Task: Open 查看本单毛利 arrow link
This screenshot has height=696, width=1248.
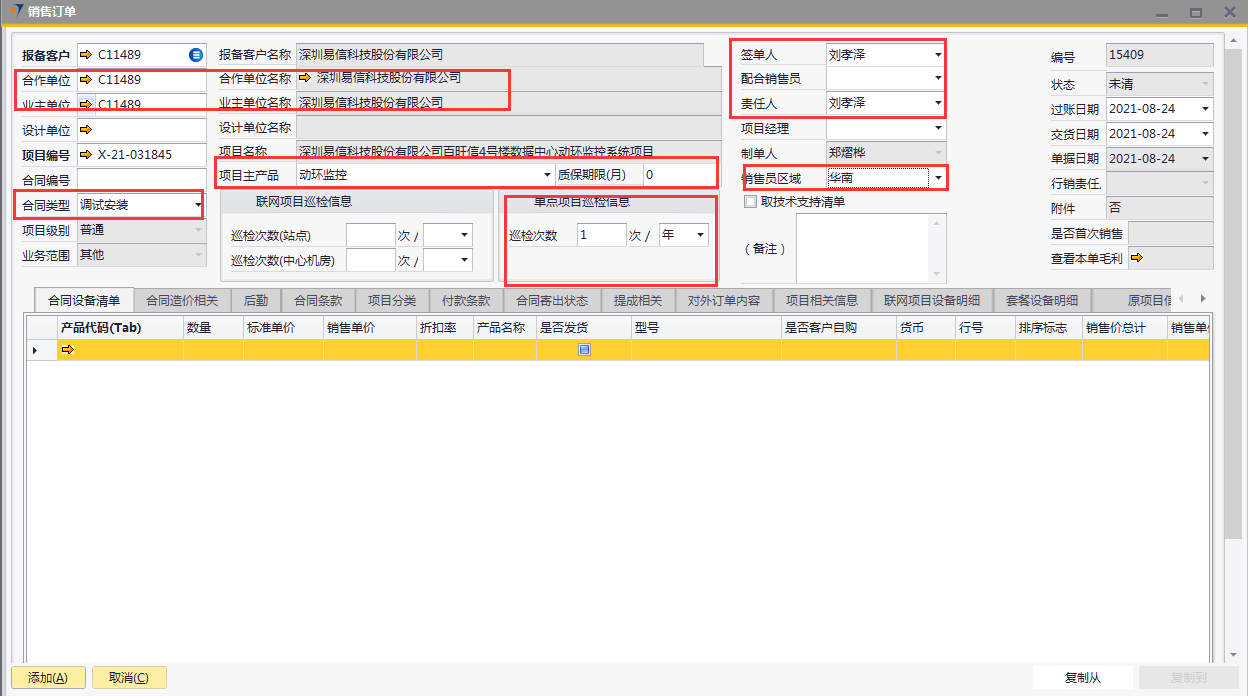Action: click(x=1136, y=258)
